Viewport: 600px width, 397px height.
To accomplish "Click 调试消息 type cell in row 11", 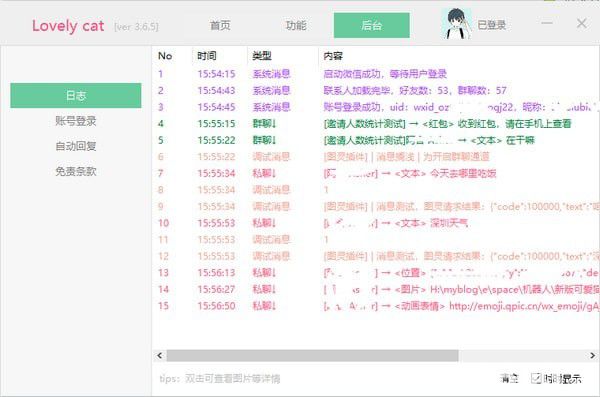I will (x=271, y=240).
